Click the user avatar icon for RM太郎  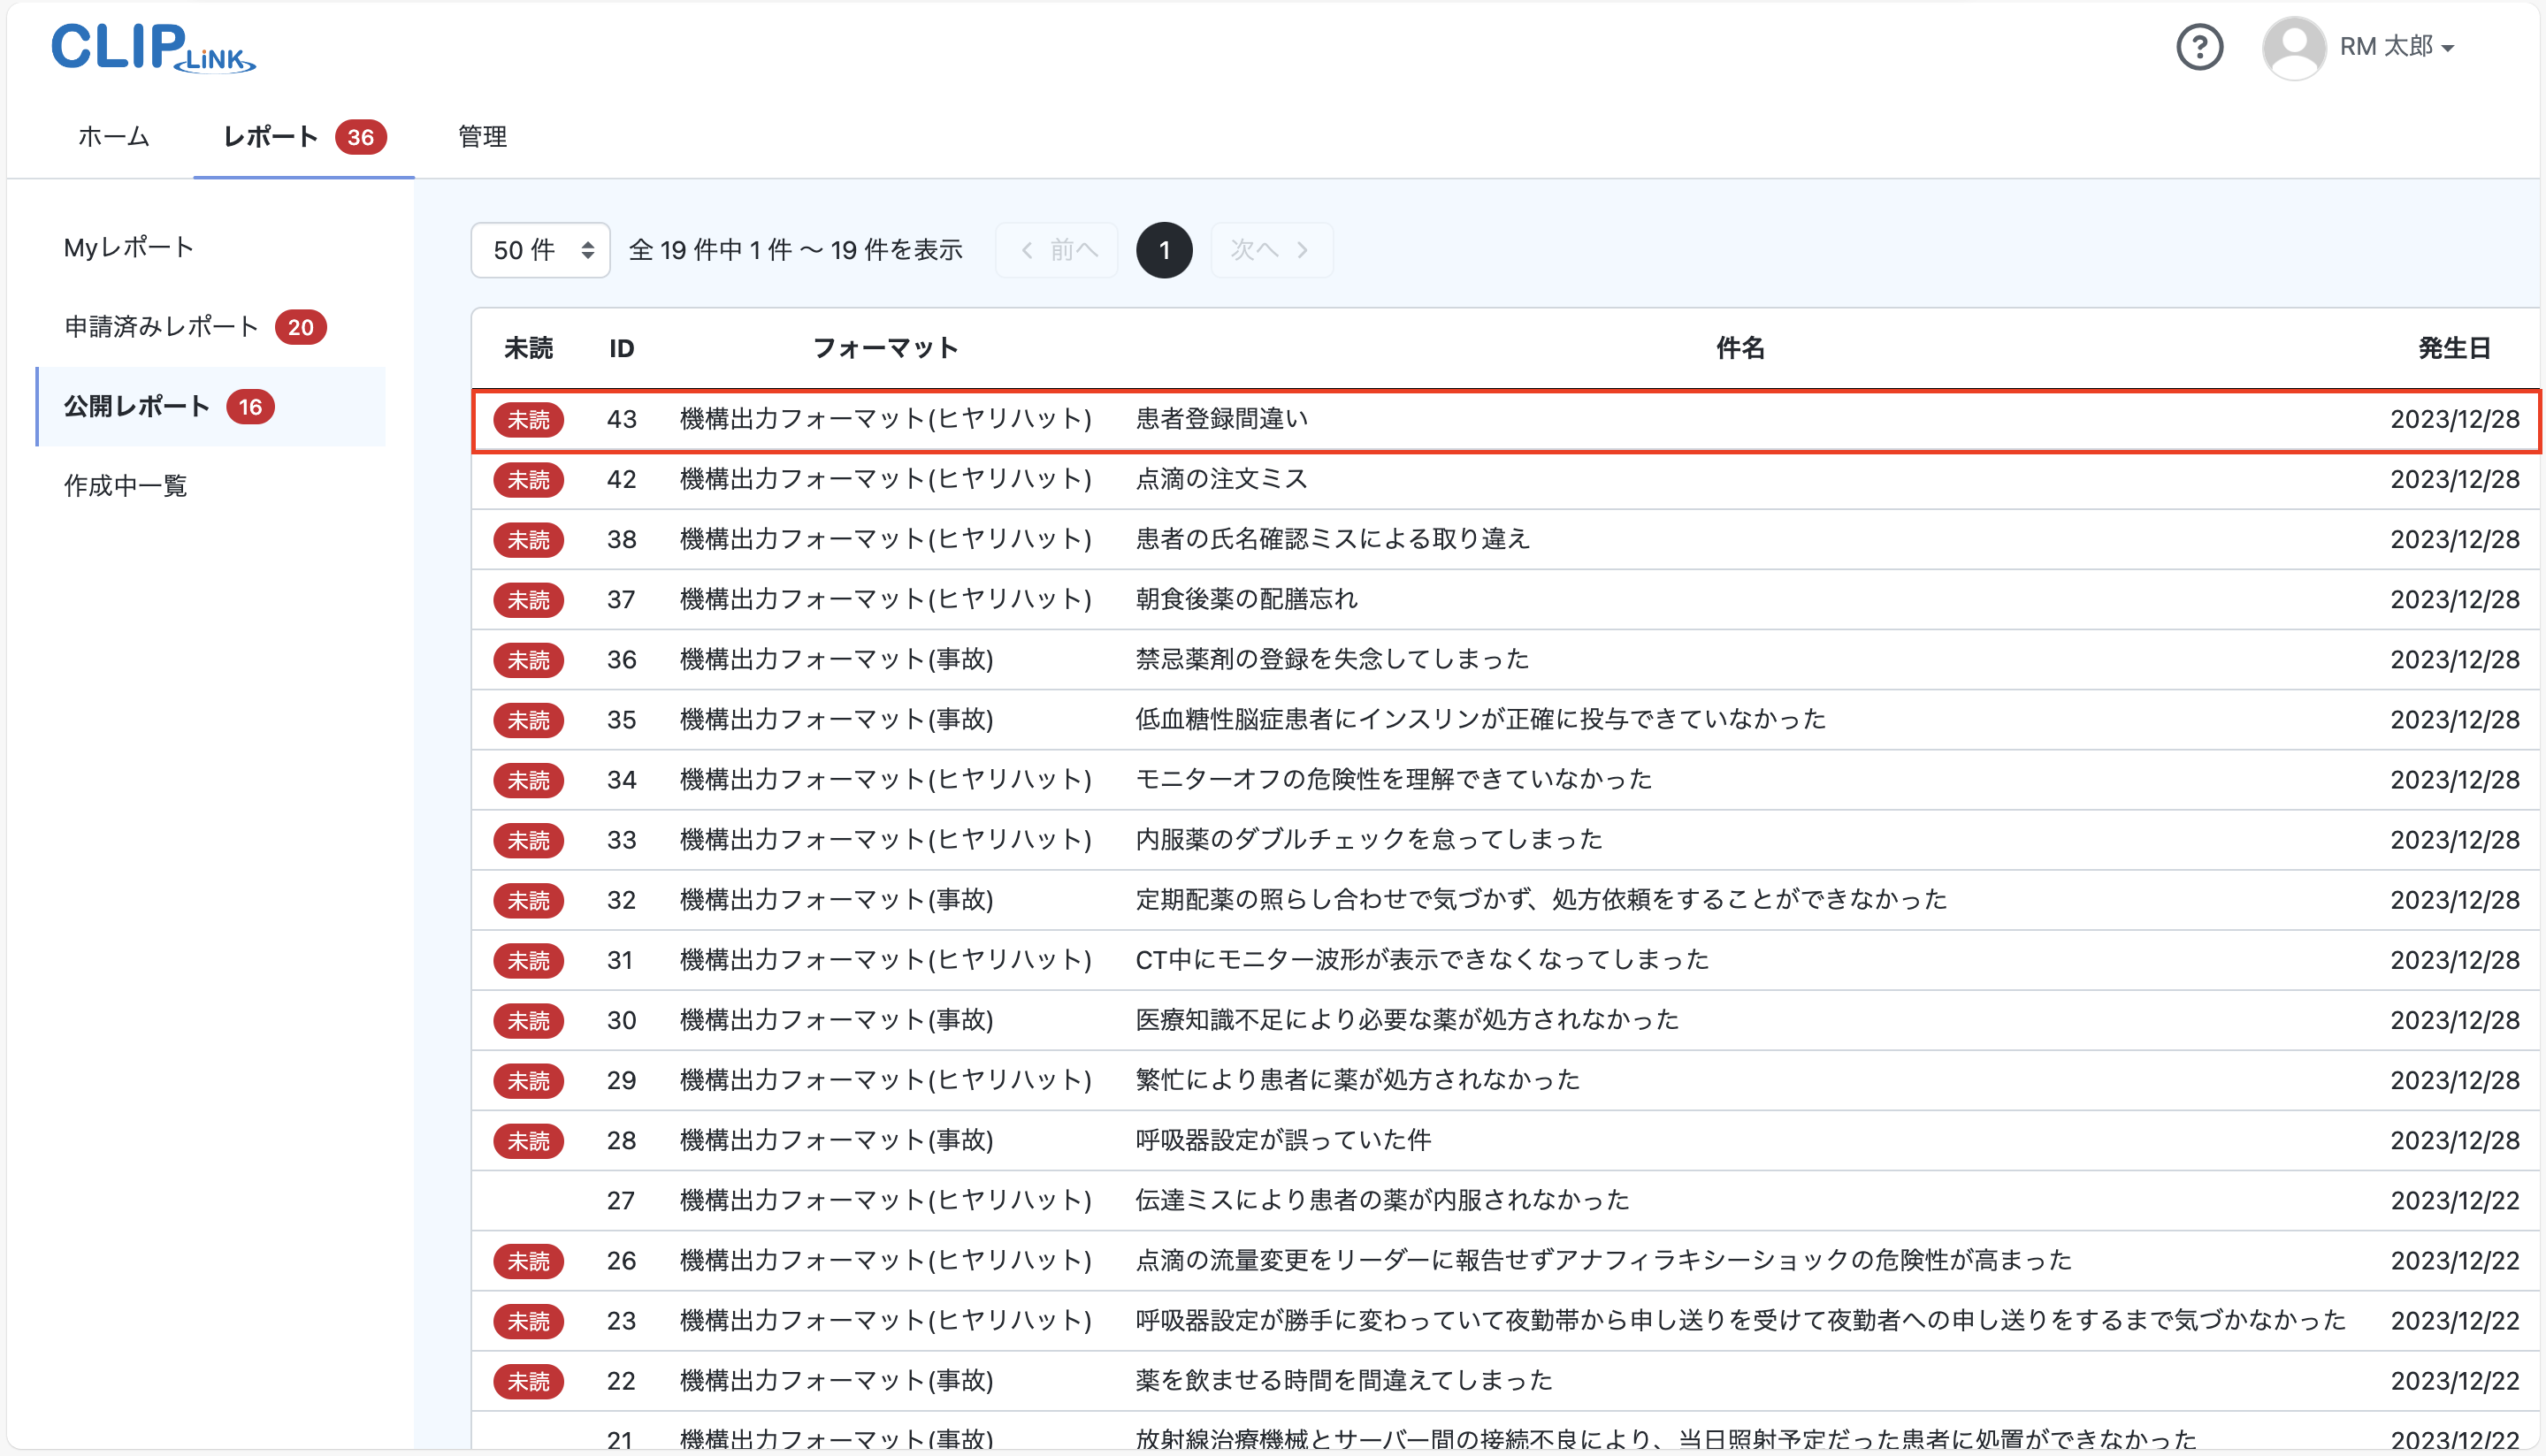(2292, 47)
